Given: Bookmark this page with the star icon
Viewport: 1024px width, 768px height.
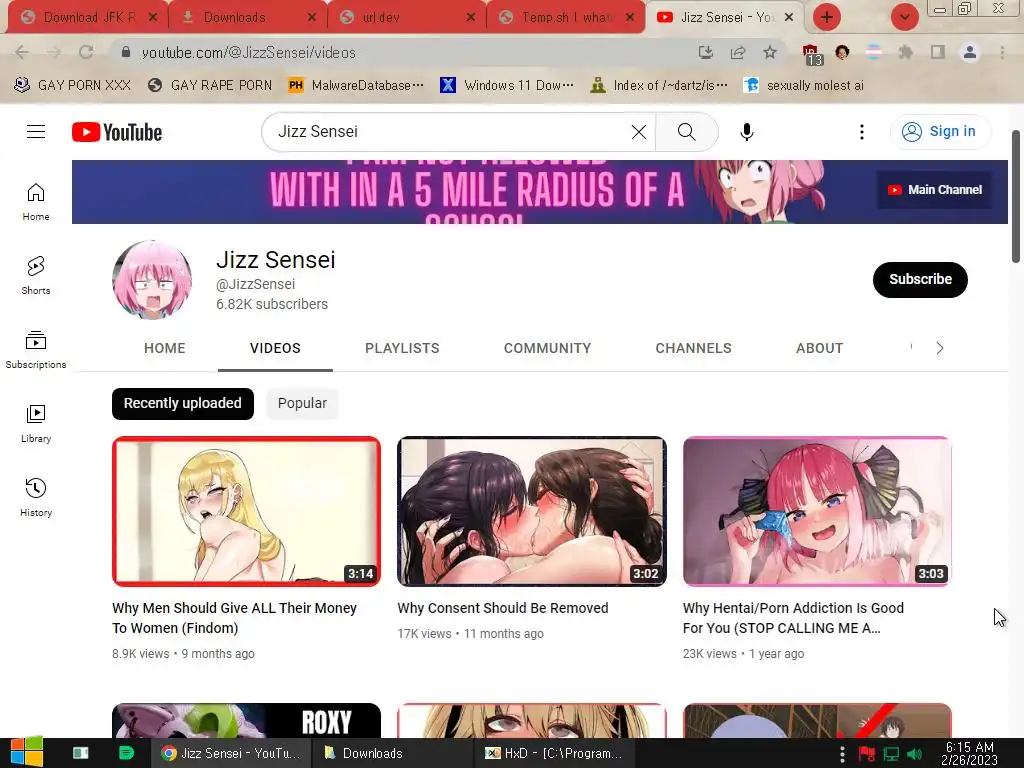Looking at the screenshot, I should click(x=770, y=52).
